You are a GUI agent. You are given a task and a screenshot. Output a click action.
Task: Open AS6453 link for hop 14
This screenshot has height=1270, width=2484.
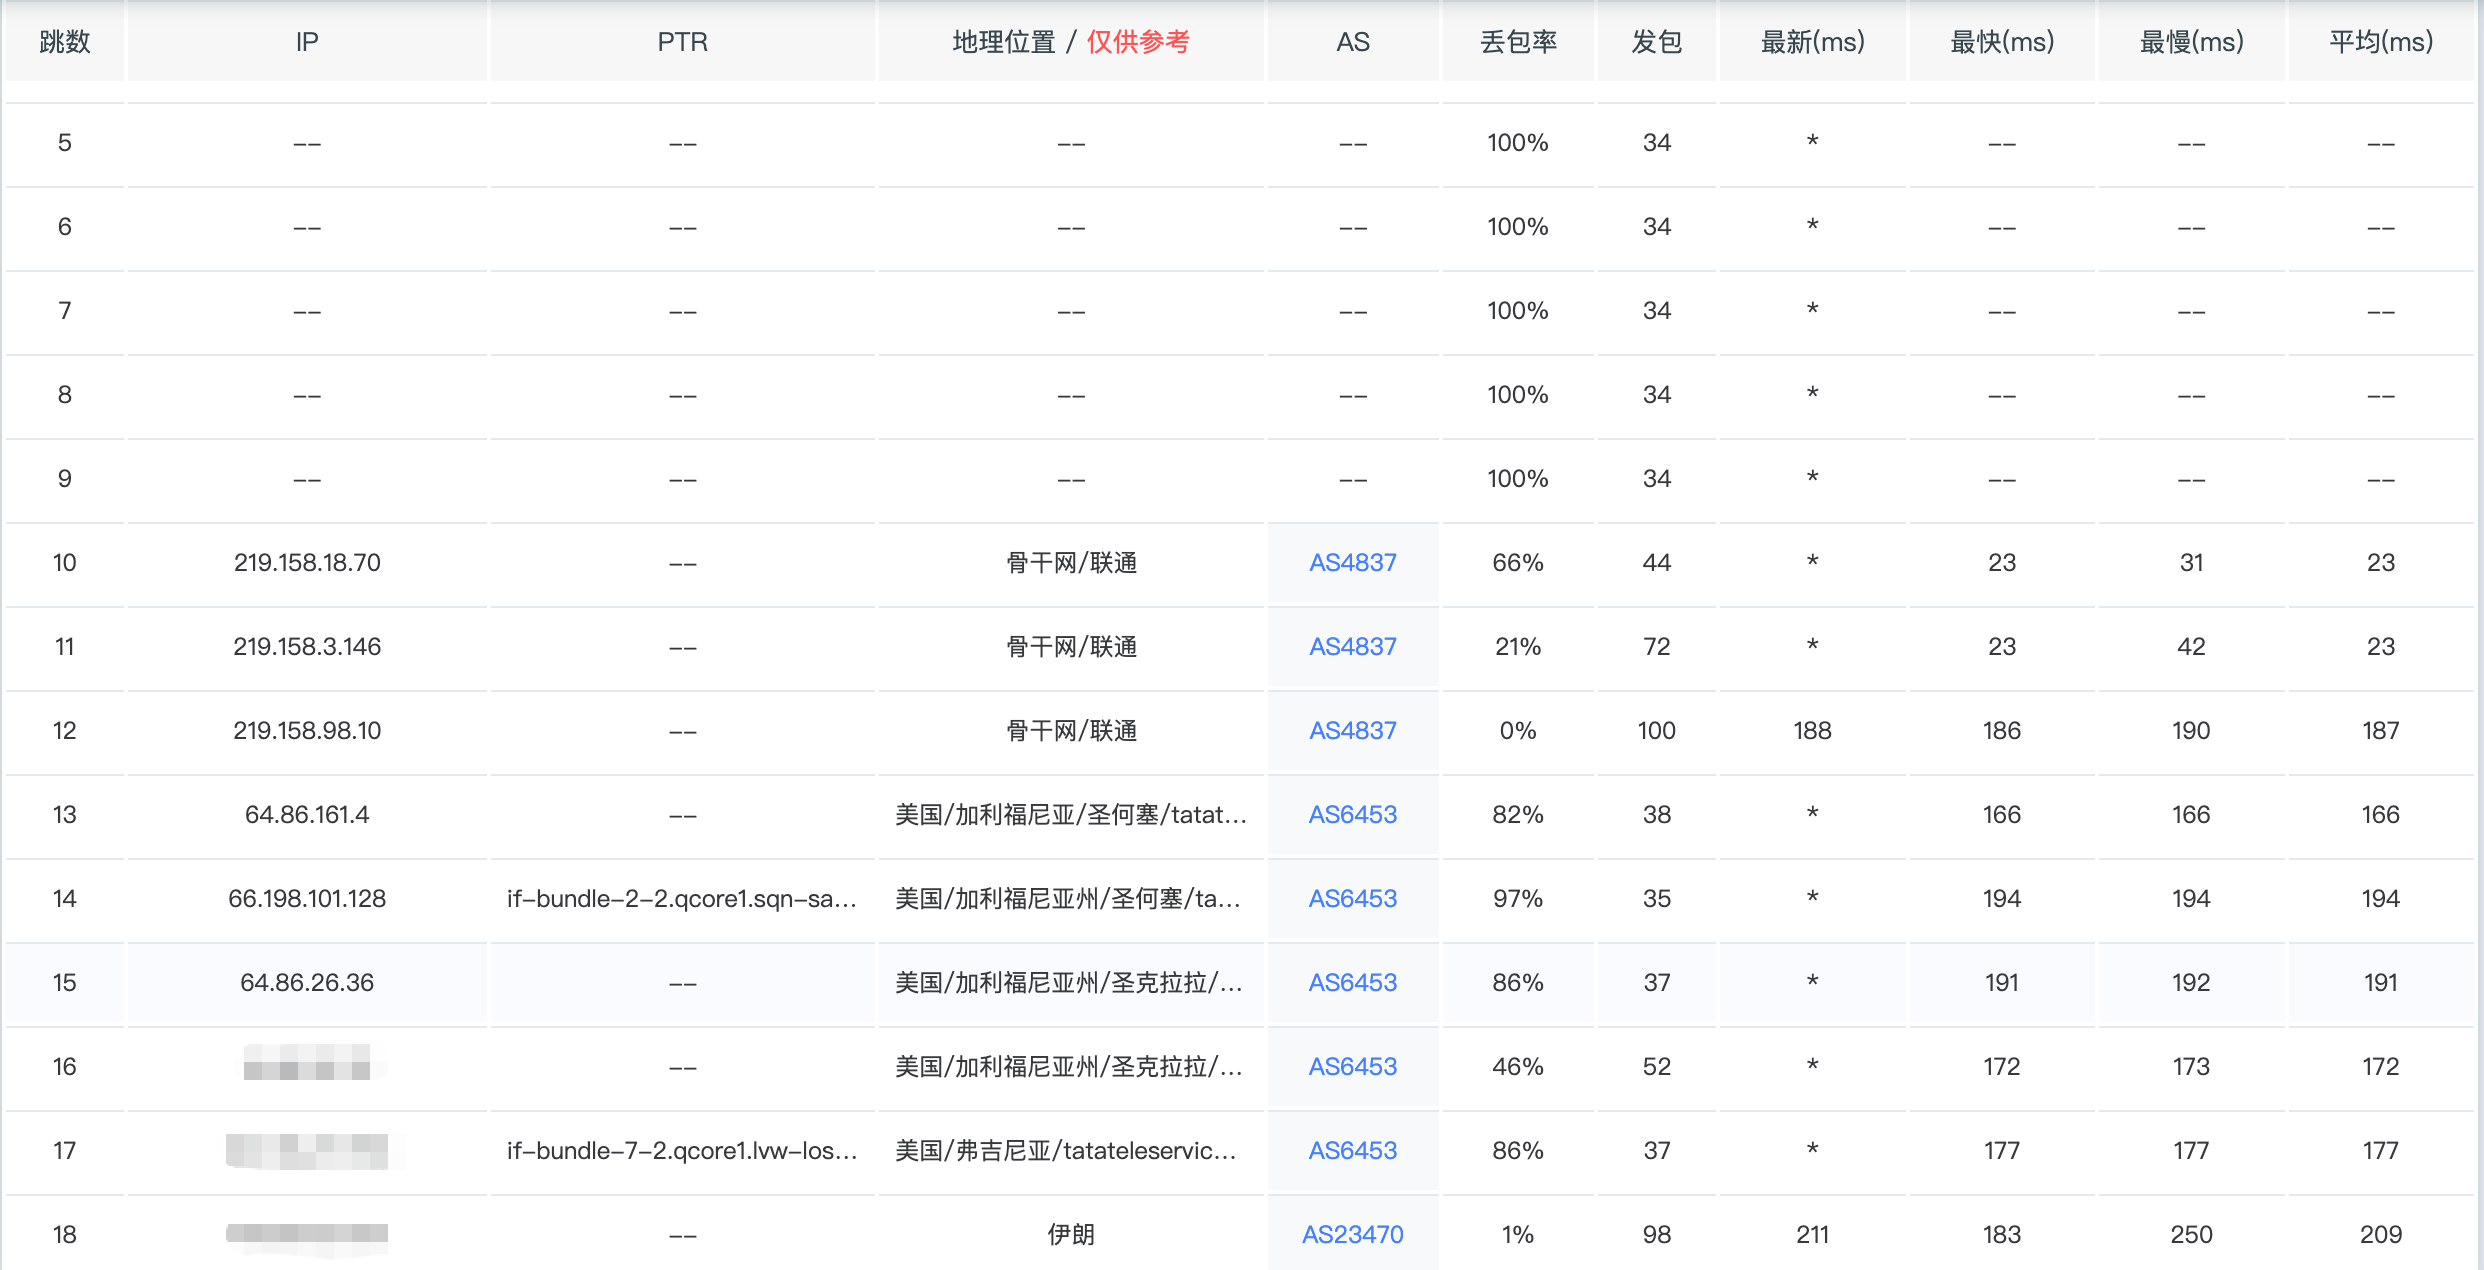(x=1352, y=899)
